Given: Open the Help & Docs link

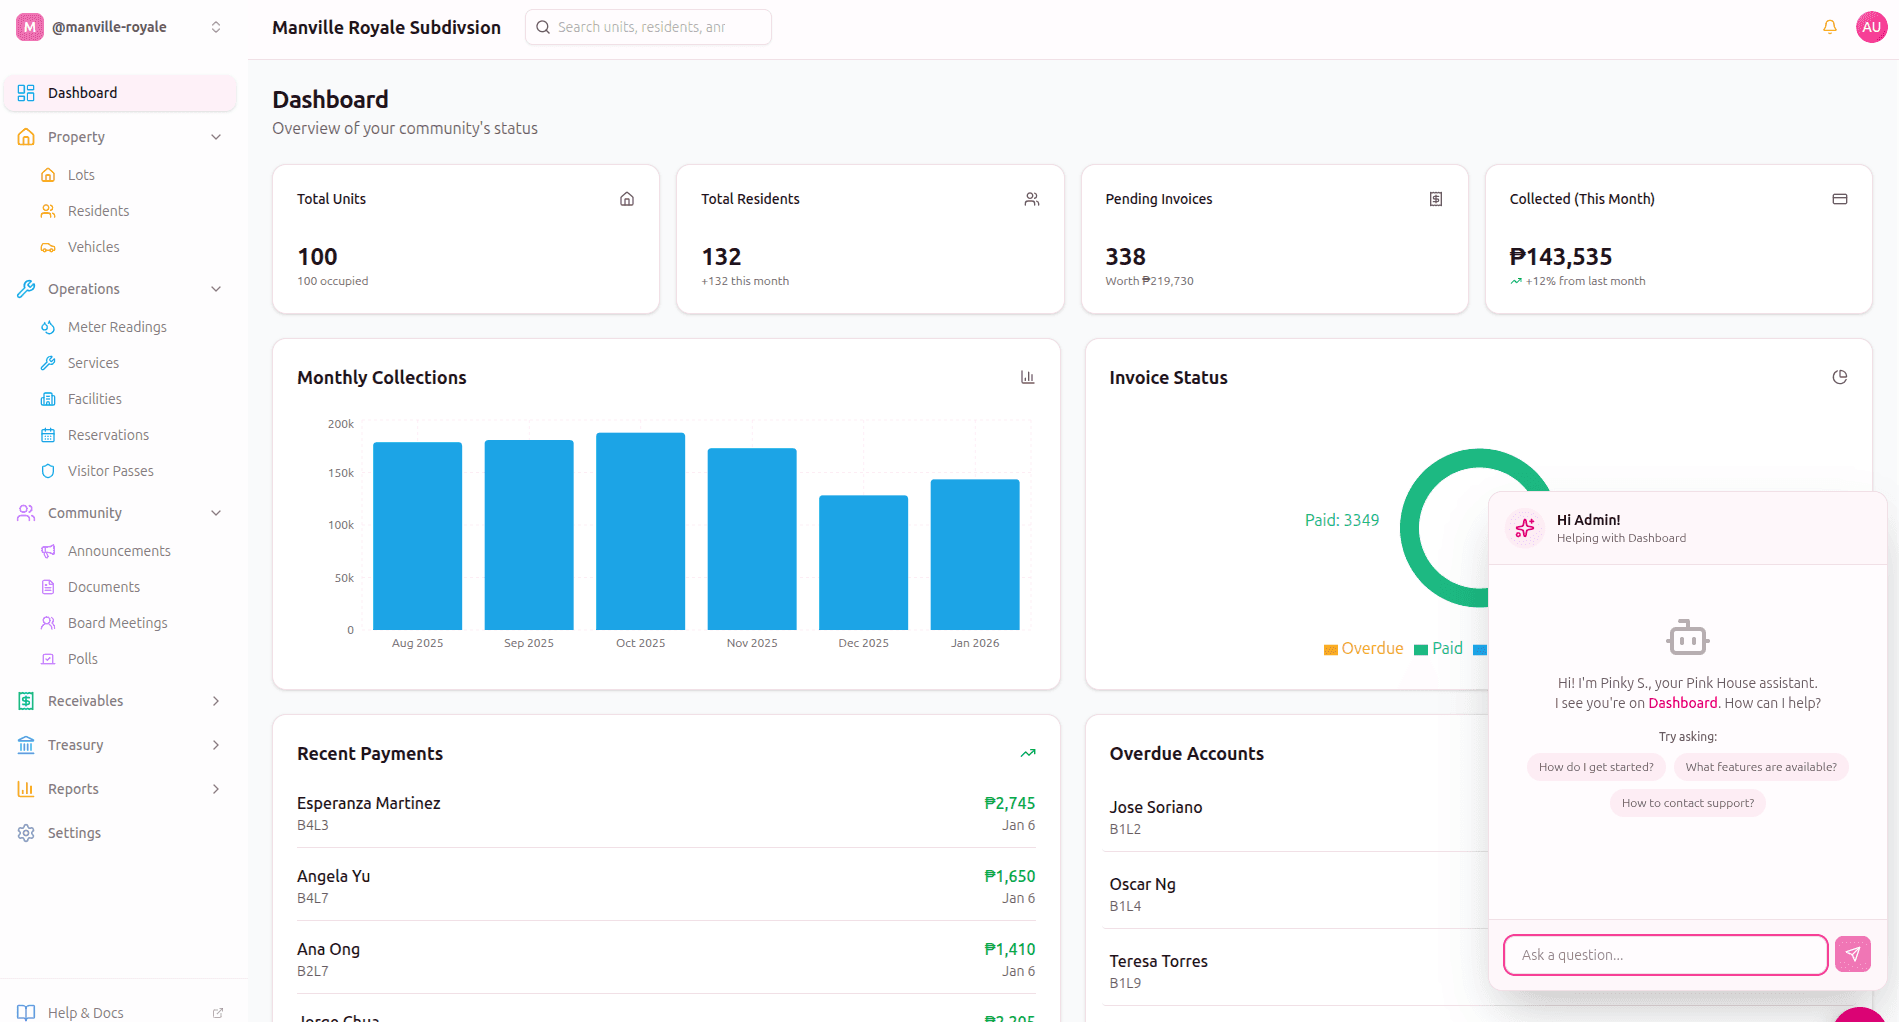Looking at the screenshot, I should pos(86,1012).
